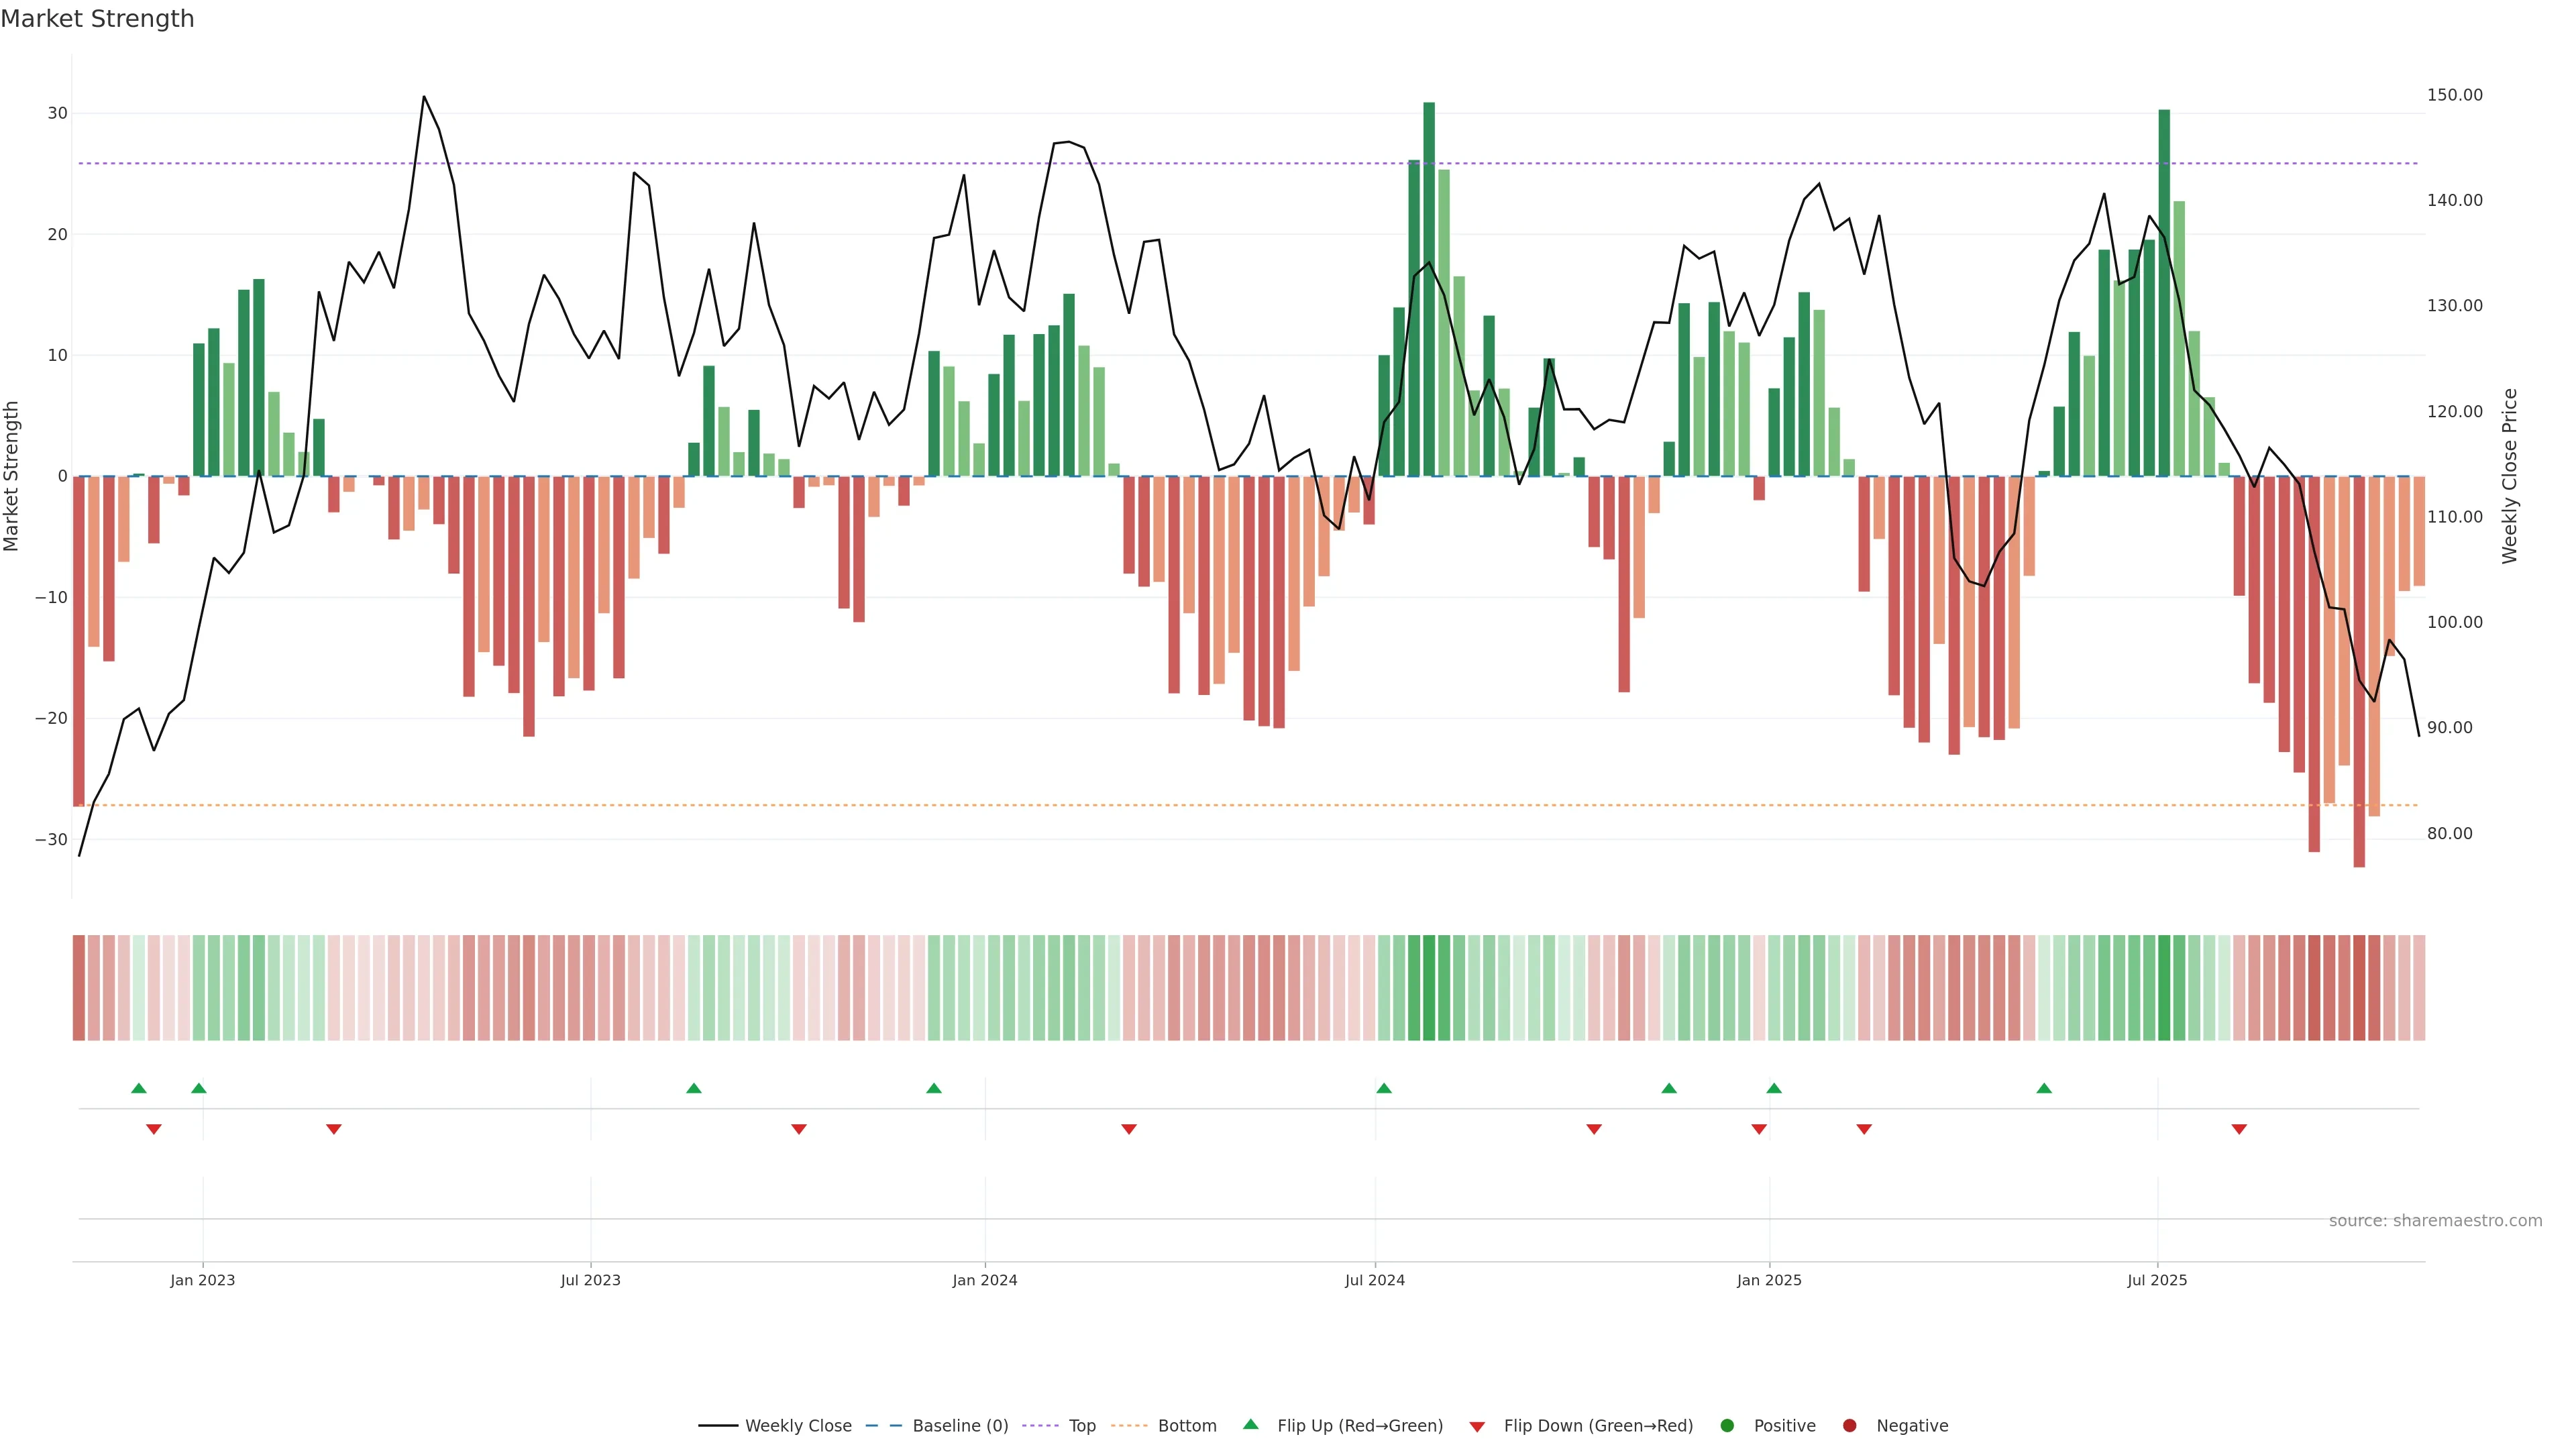Click the Market Strength chart title
The height and width of the screenshot is (1449, 2576).
point(97,19)
